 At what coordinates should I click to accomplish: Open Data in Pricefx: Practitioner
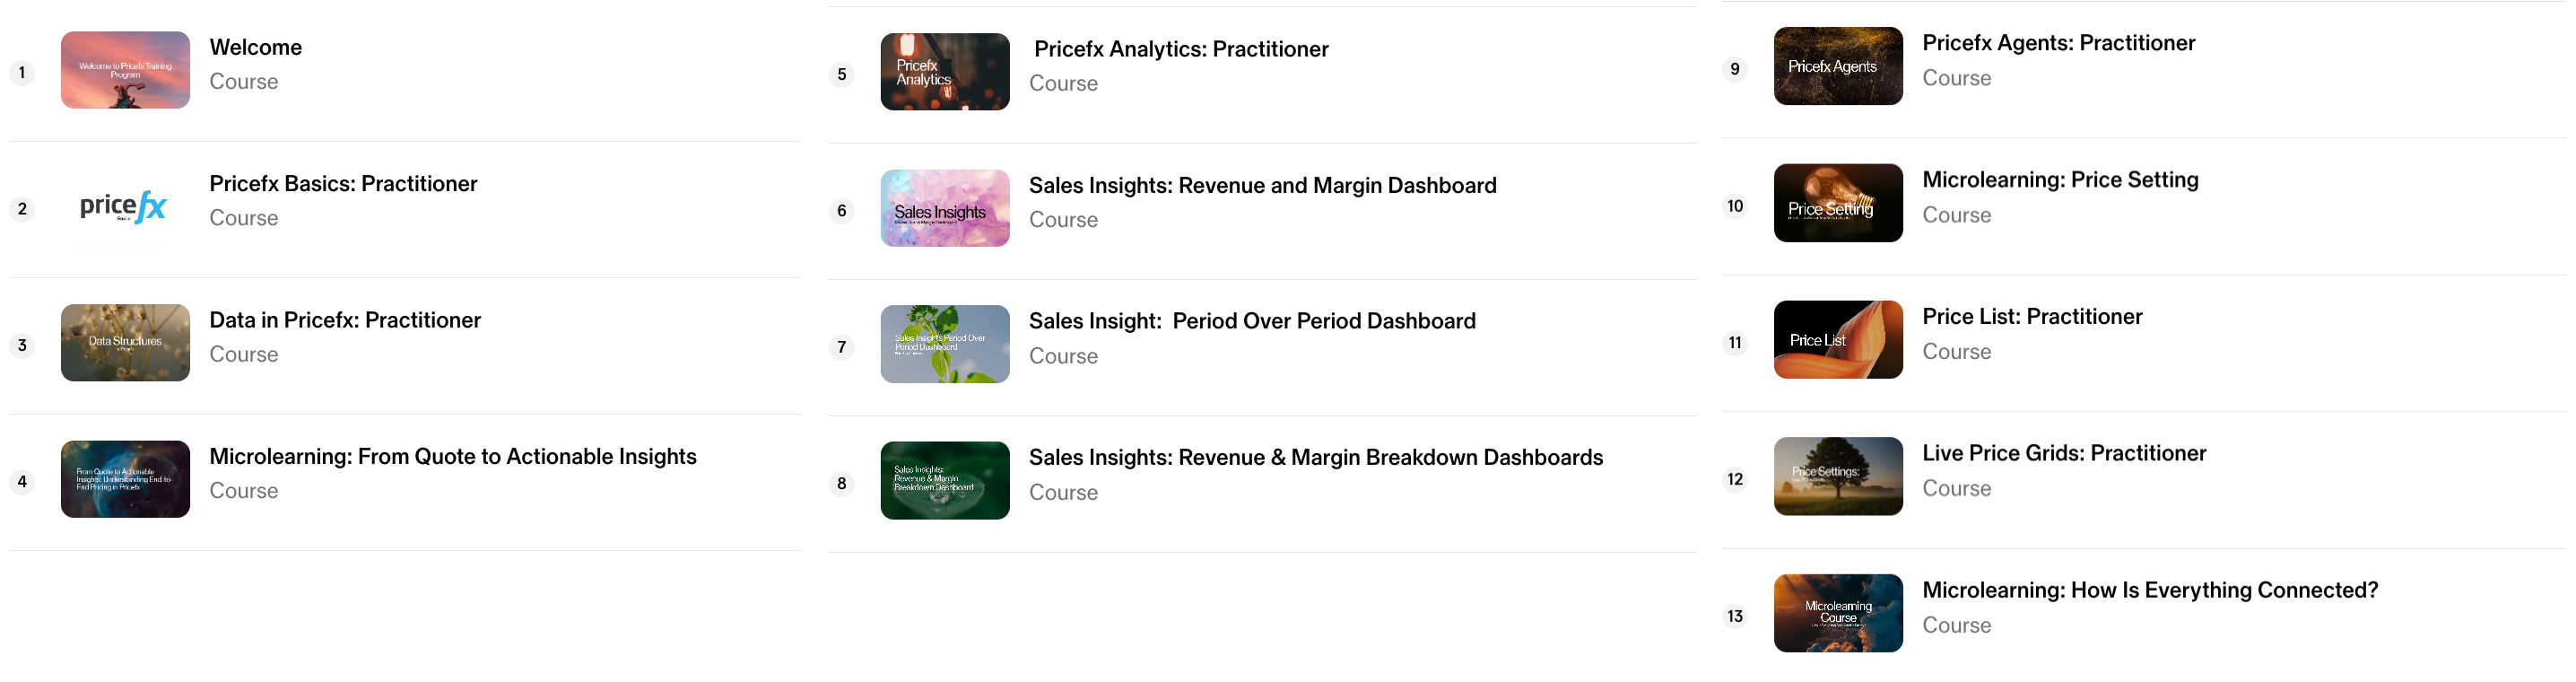click(345, 320)
